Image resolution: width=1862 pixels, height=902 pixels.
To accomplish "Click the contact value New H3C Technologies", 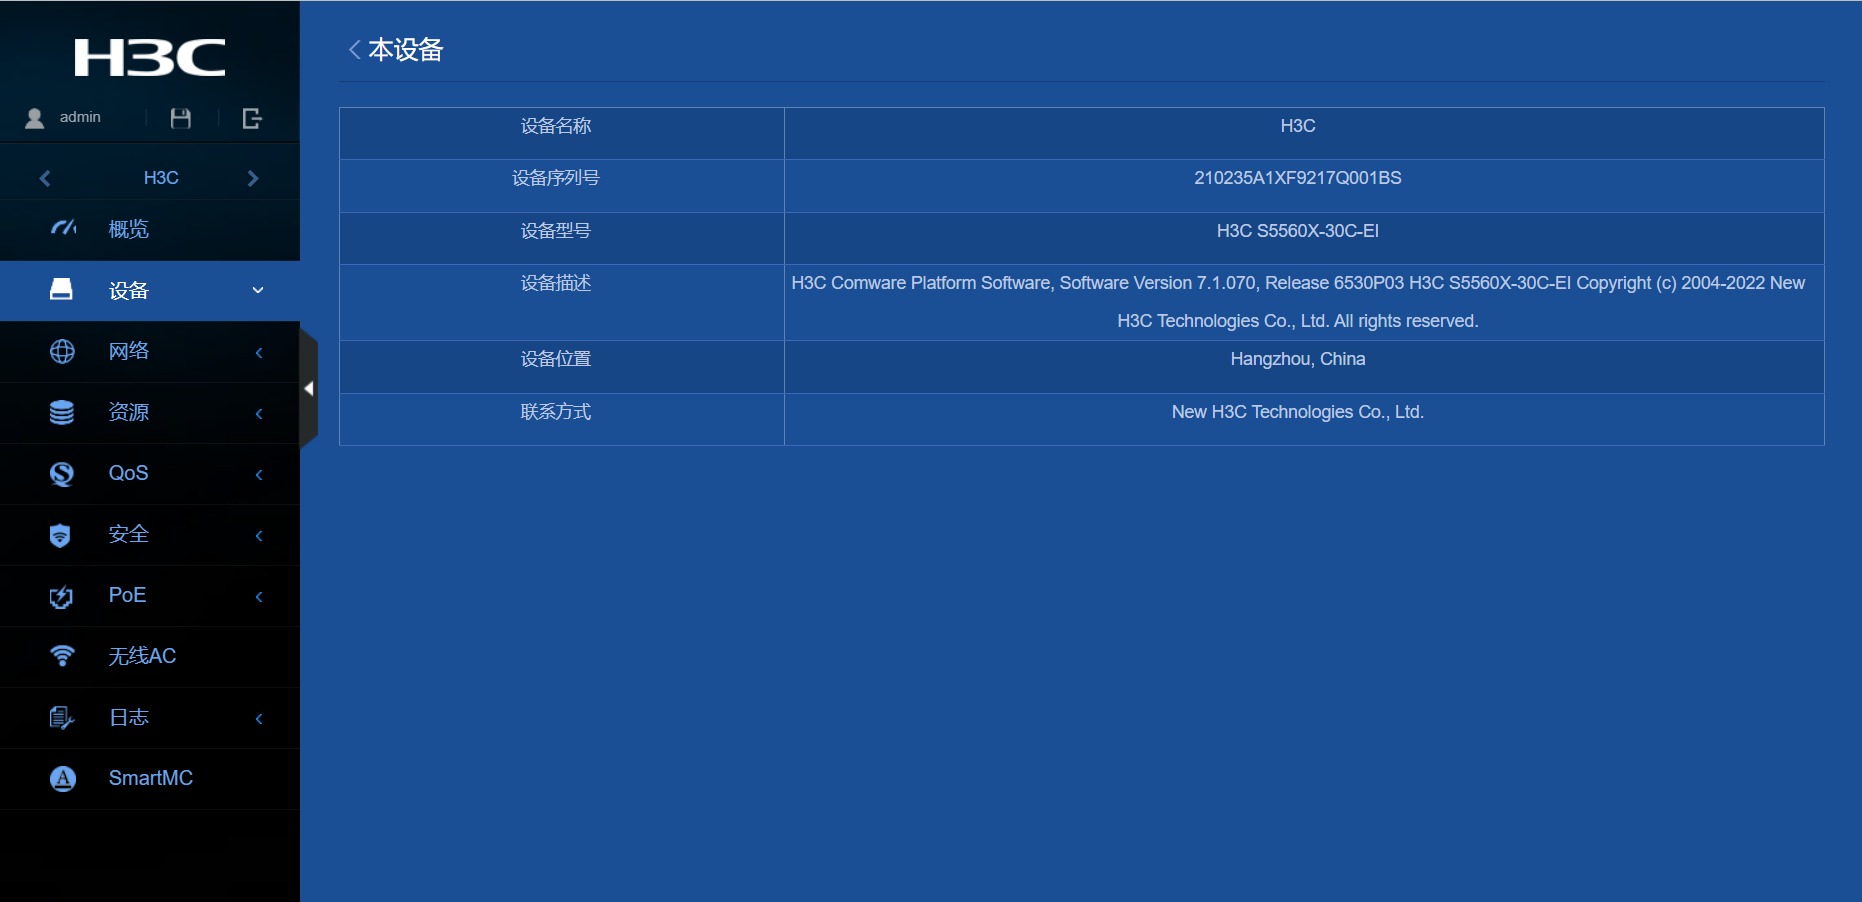I will point(1298,412).
